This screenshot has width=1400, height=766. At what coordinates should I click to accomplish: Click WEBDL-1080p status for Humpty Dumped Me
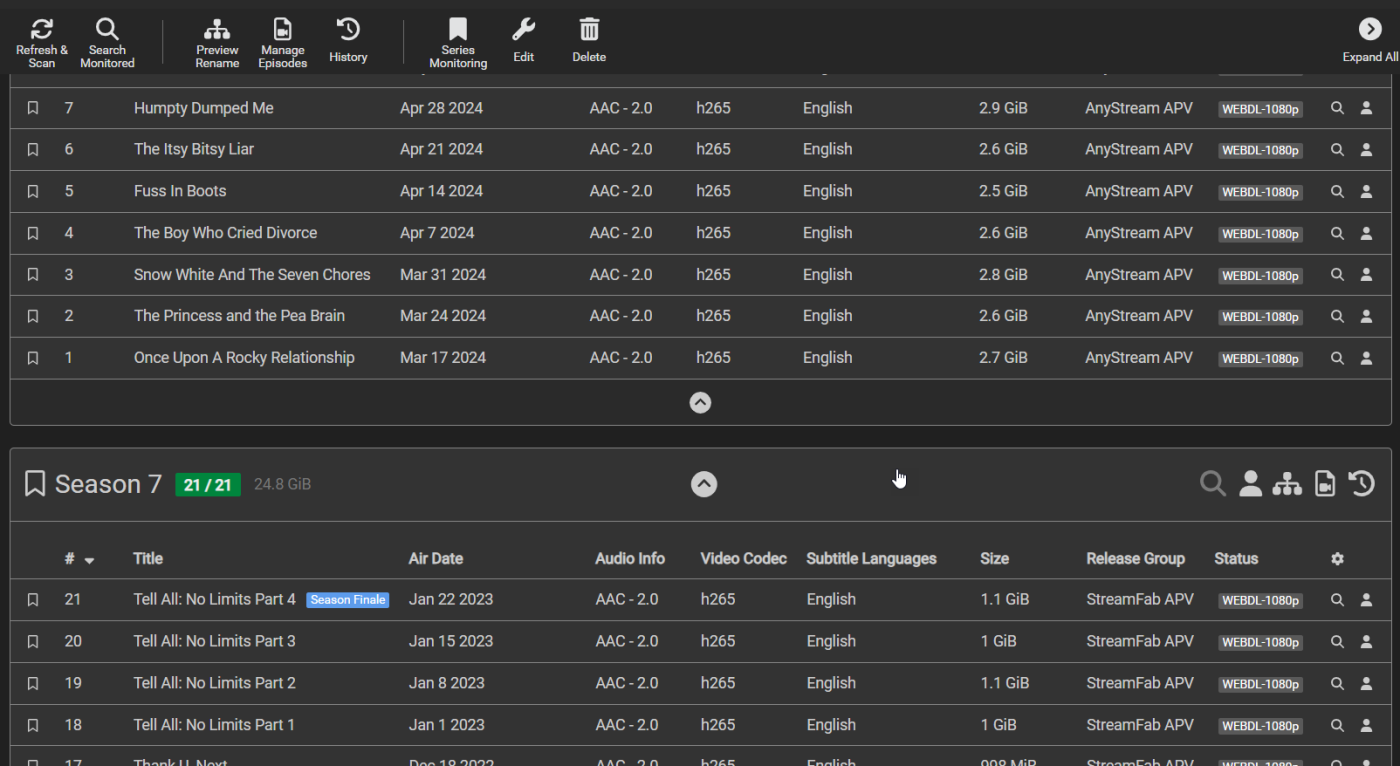[1260, 109]
